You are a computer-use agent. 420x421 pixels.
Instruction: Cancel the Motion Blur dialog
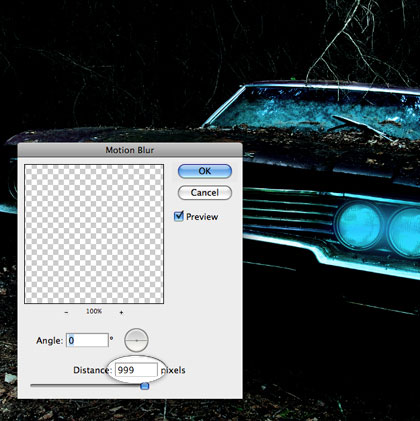[x=205, y=193]
